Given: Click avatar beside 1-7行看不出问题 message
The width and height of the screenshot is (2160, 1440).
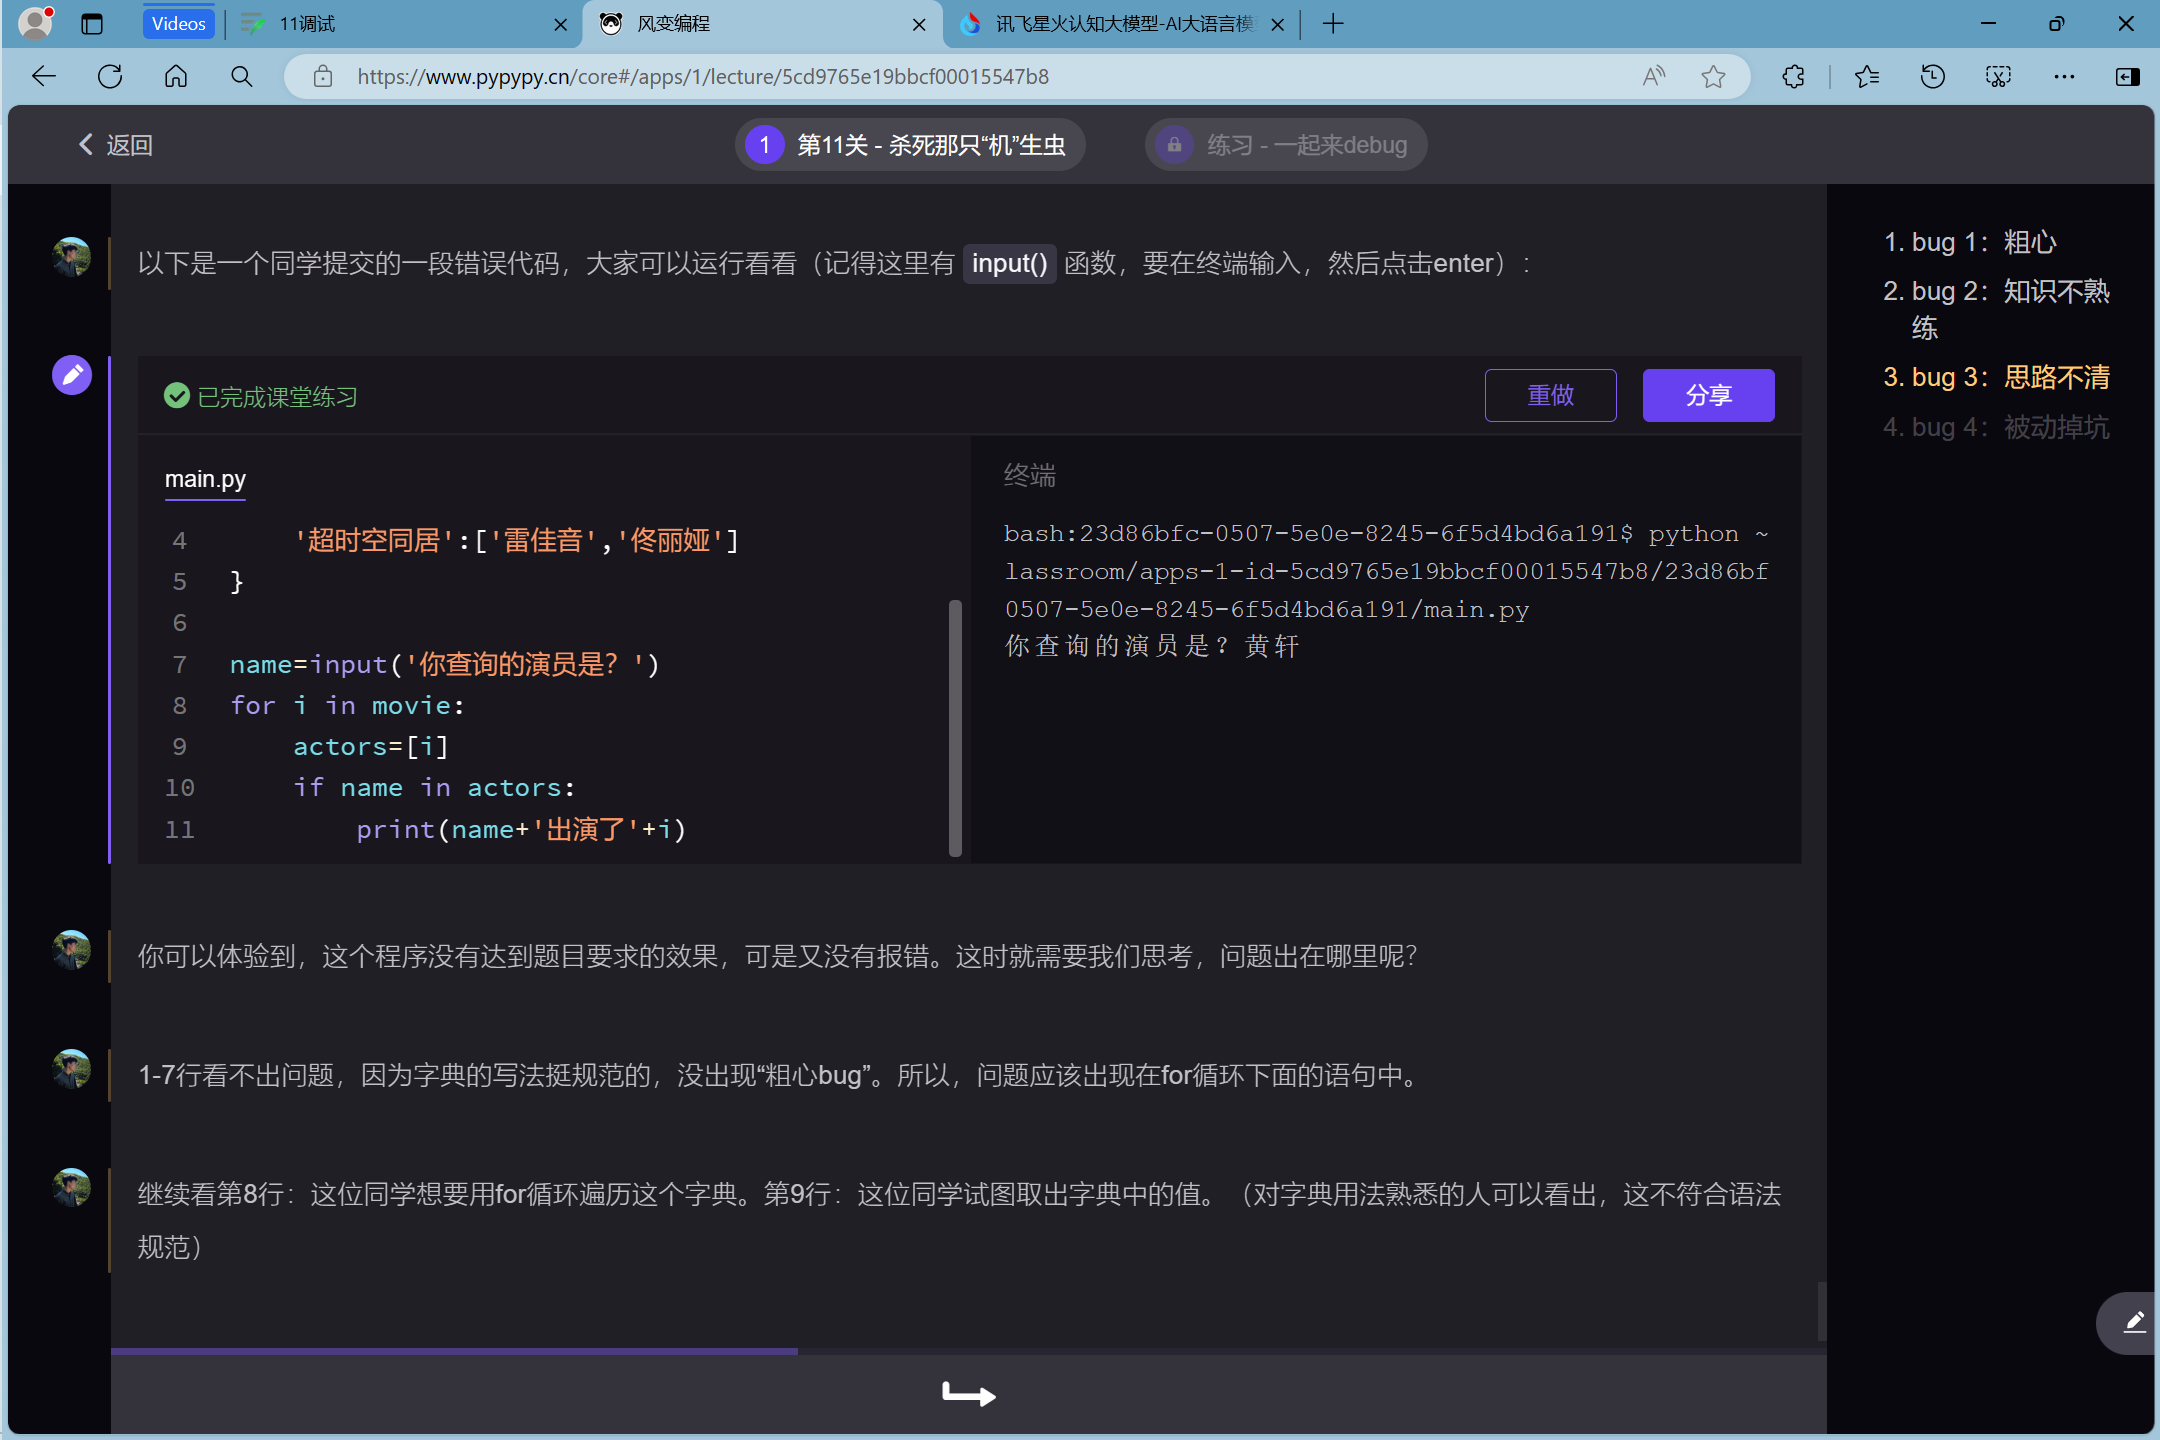Looking at the screenshot, I should [x=72, y=1069].
